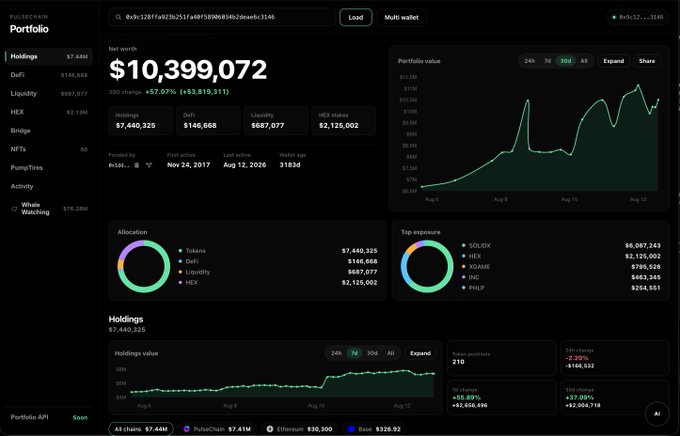The image size is (680, 436).
Task: Open Whale Watching in the sidebar
Action: tap(49, 209)
